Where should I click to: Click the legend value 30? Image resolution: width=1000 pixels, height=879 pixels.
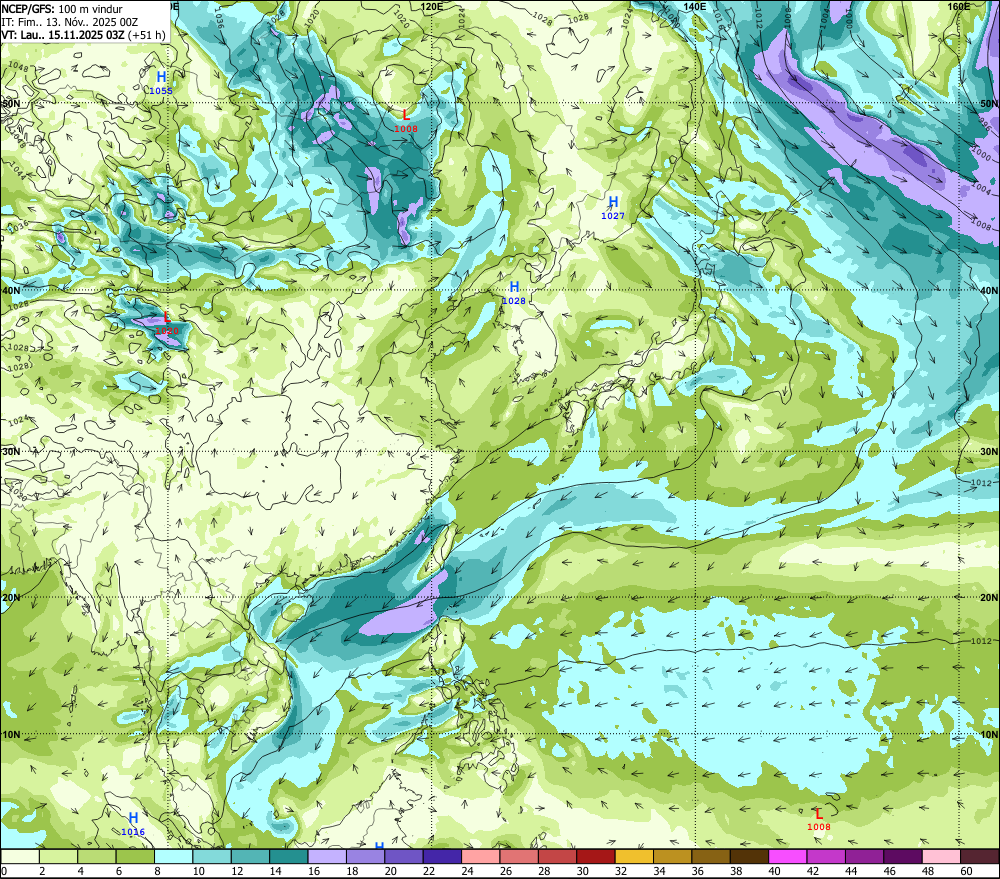pos(582,871)
